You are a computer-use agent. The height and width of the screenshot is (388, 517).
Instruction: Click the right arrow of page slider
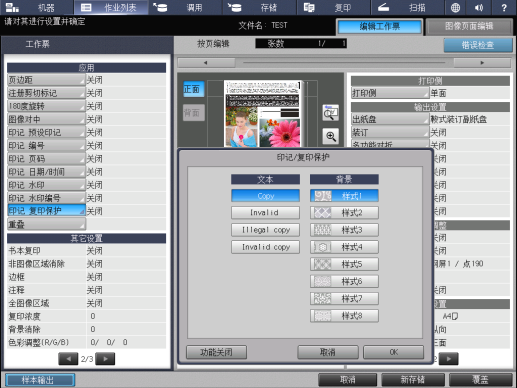482,63
